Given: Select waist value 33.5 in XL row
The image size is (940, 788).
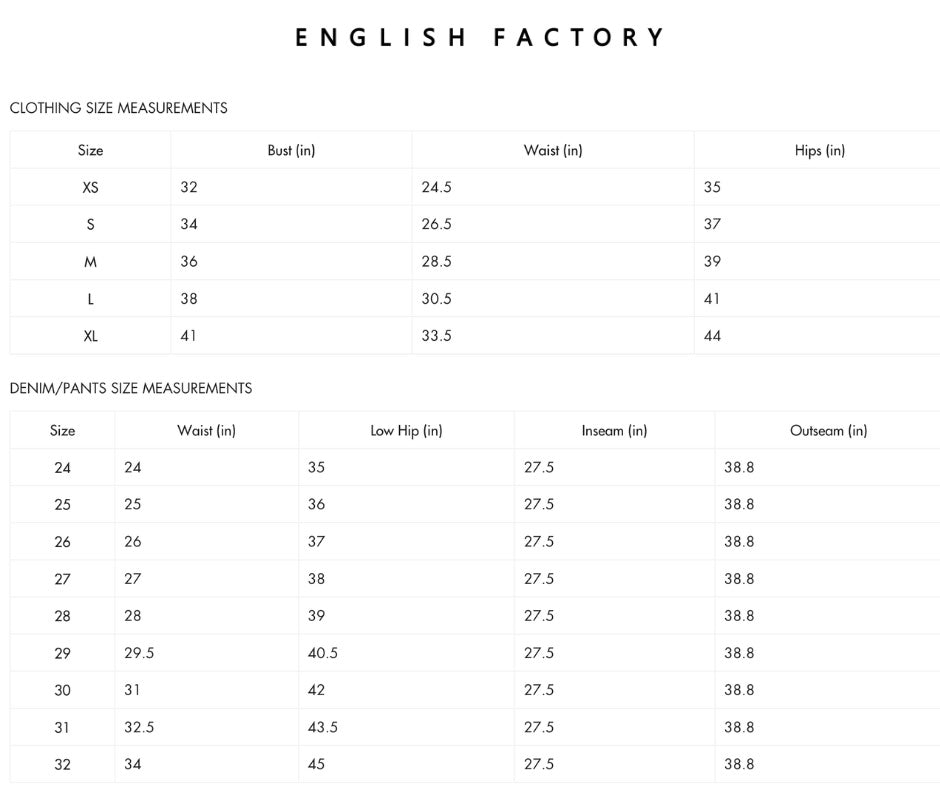Looking at the screenshot, I should point(436,336).
